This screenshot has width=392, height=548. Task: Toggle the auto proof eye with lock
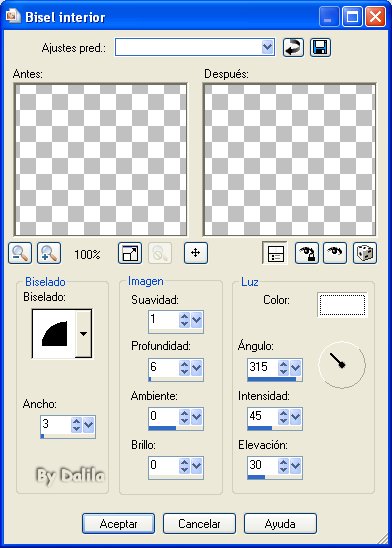click(307, 253)
